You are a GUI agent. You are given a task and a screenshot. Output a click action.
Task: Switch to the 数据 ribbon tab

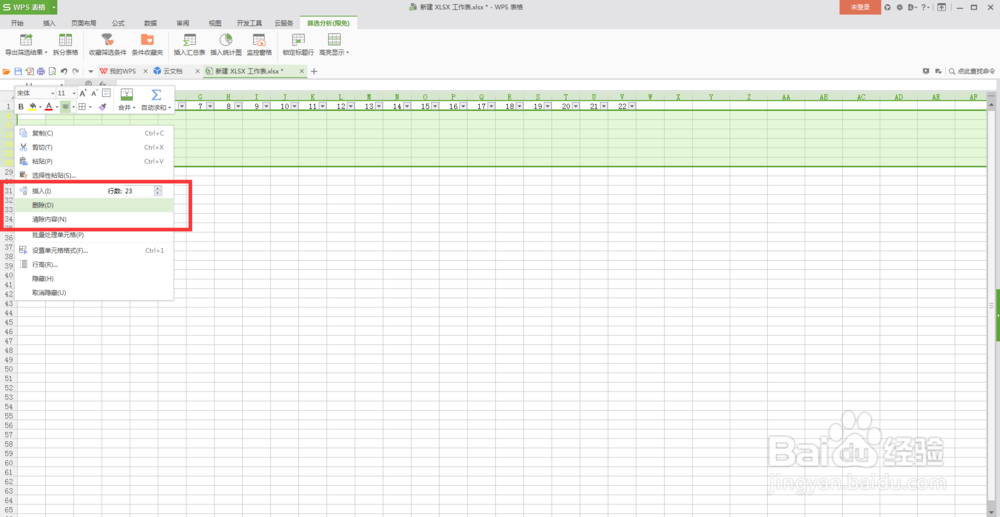click(151, 23)
